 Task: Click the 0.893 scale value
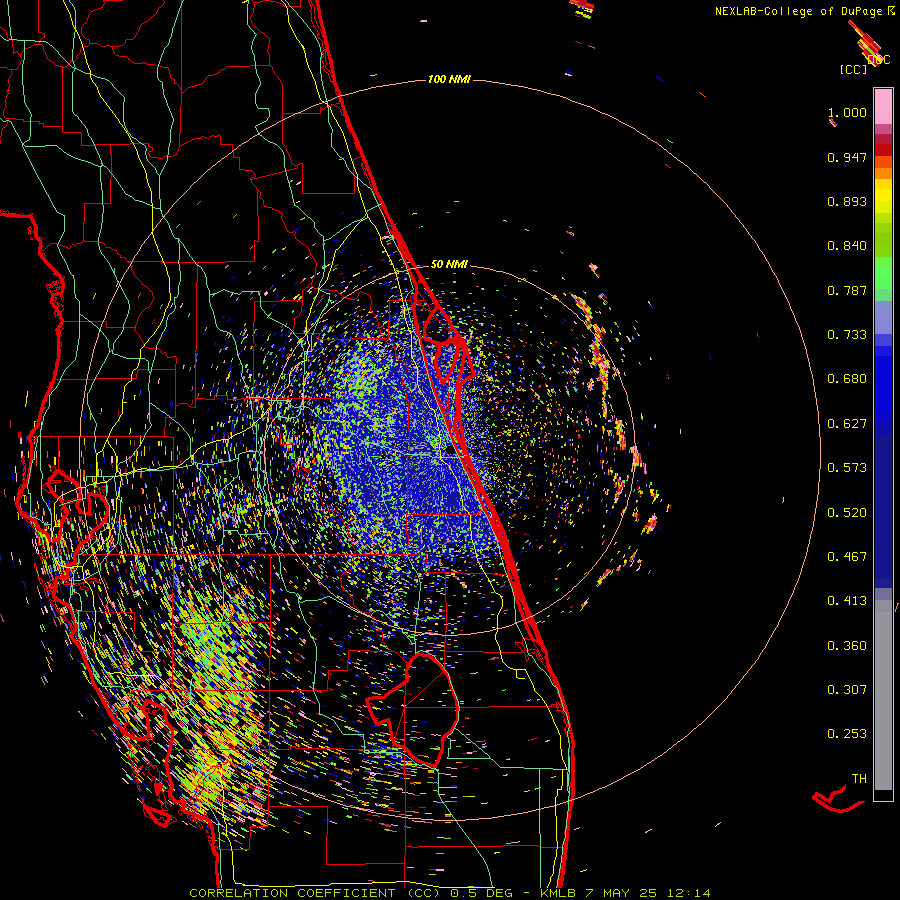(x=847, y=201)
